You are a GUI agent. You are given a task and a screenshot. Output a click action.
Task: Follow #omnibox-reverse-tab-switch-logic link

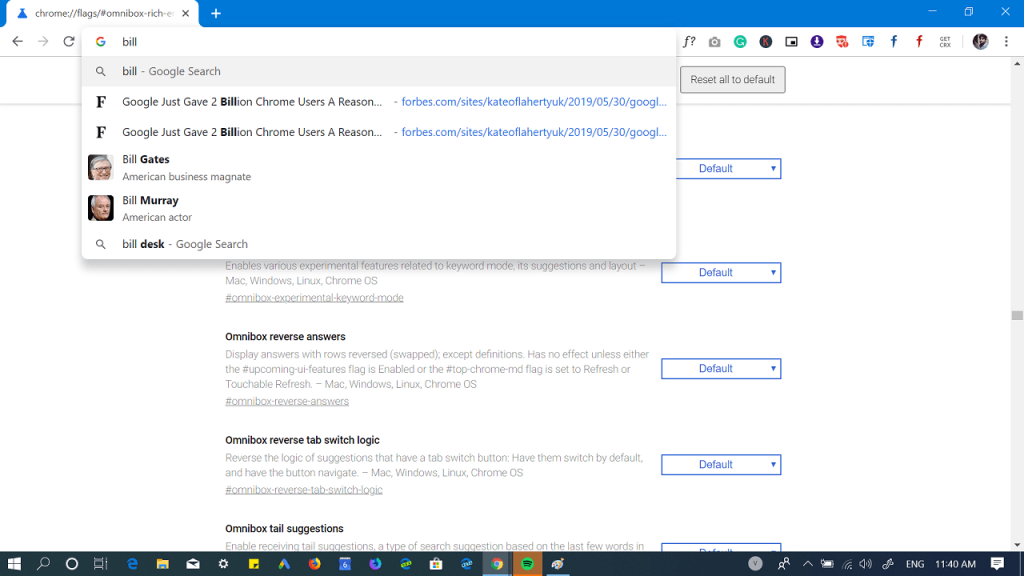tap(304, 490)
